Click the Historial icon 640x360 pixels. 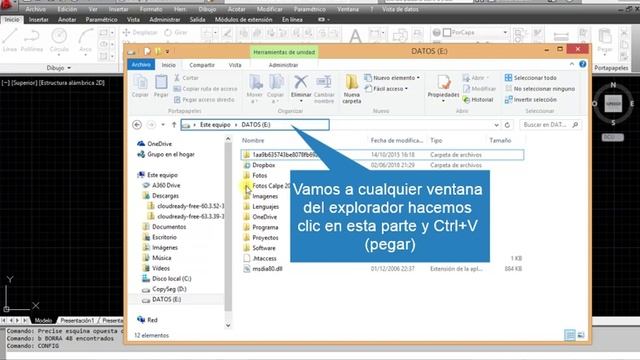pos(466,100)
